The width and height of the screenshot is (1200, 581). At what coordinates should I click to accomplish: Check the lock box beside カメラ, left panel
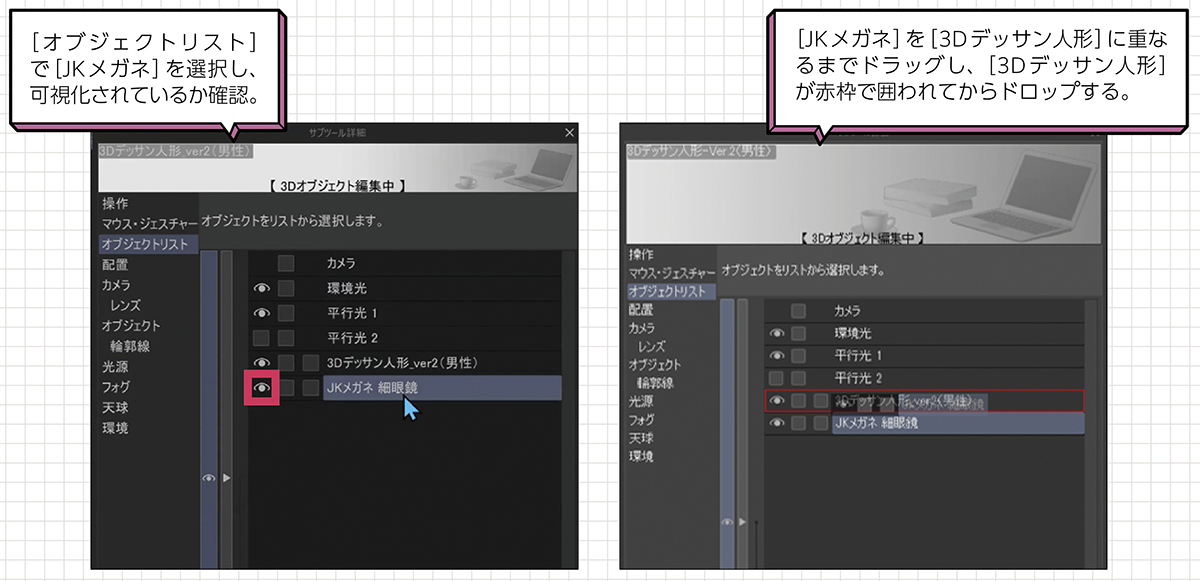tap(286, 264)
